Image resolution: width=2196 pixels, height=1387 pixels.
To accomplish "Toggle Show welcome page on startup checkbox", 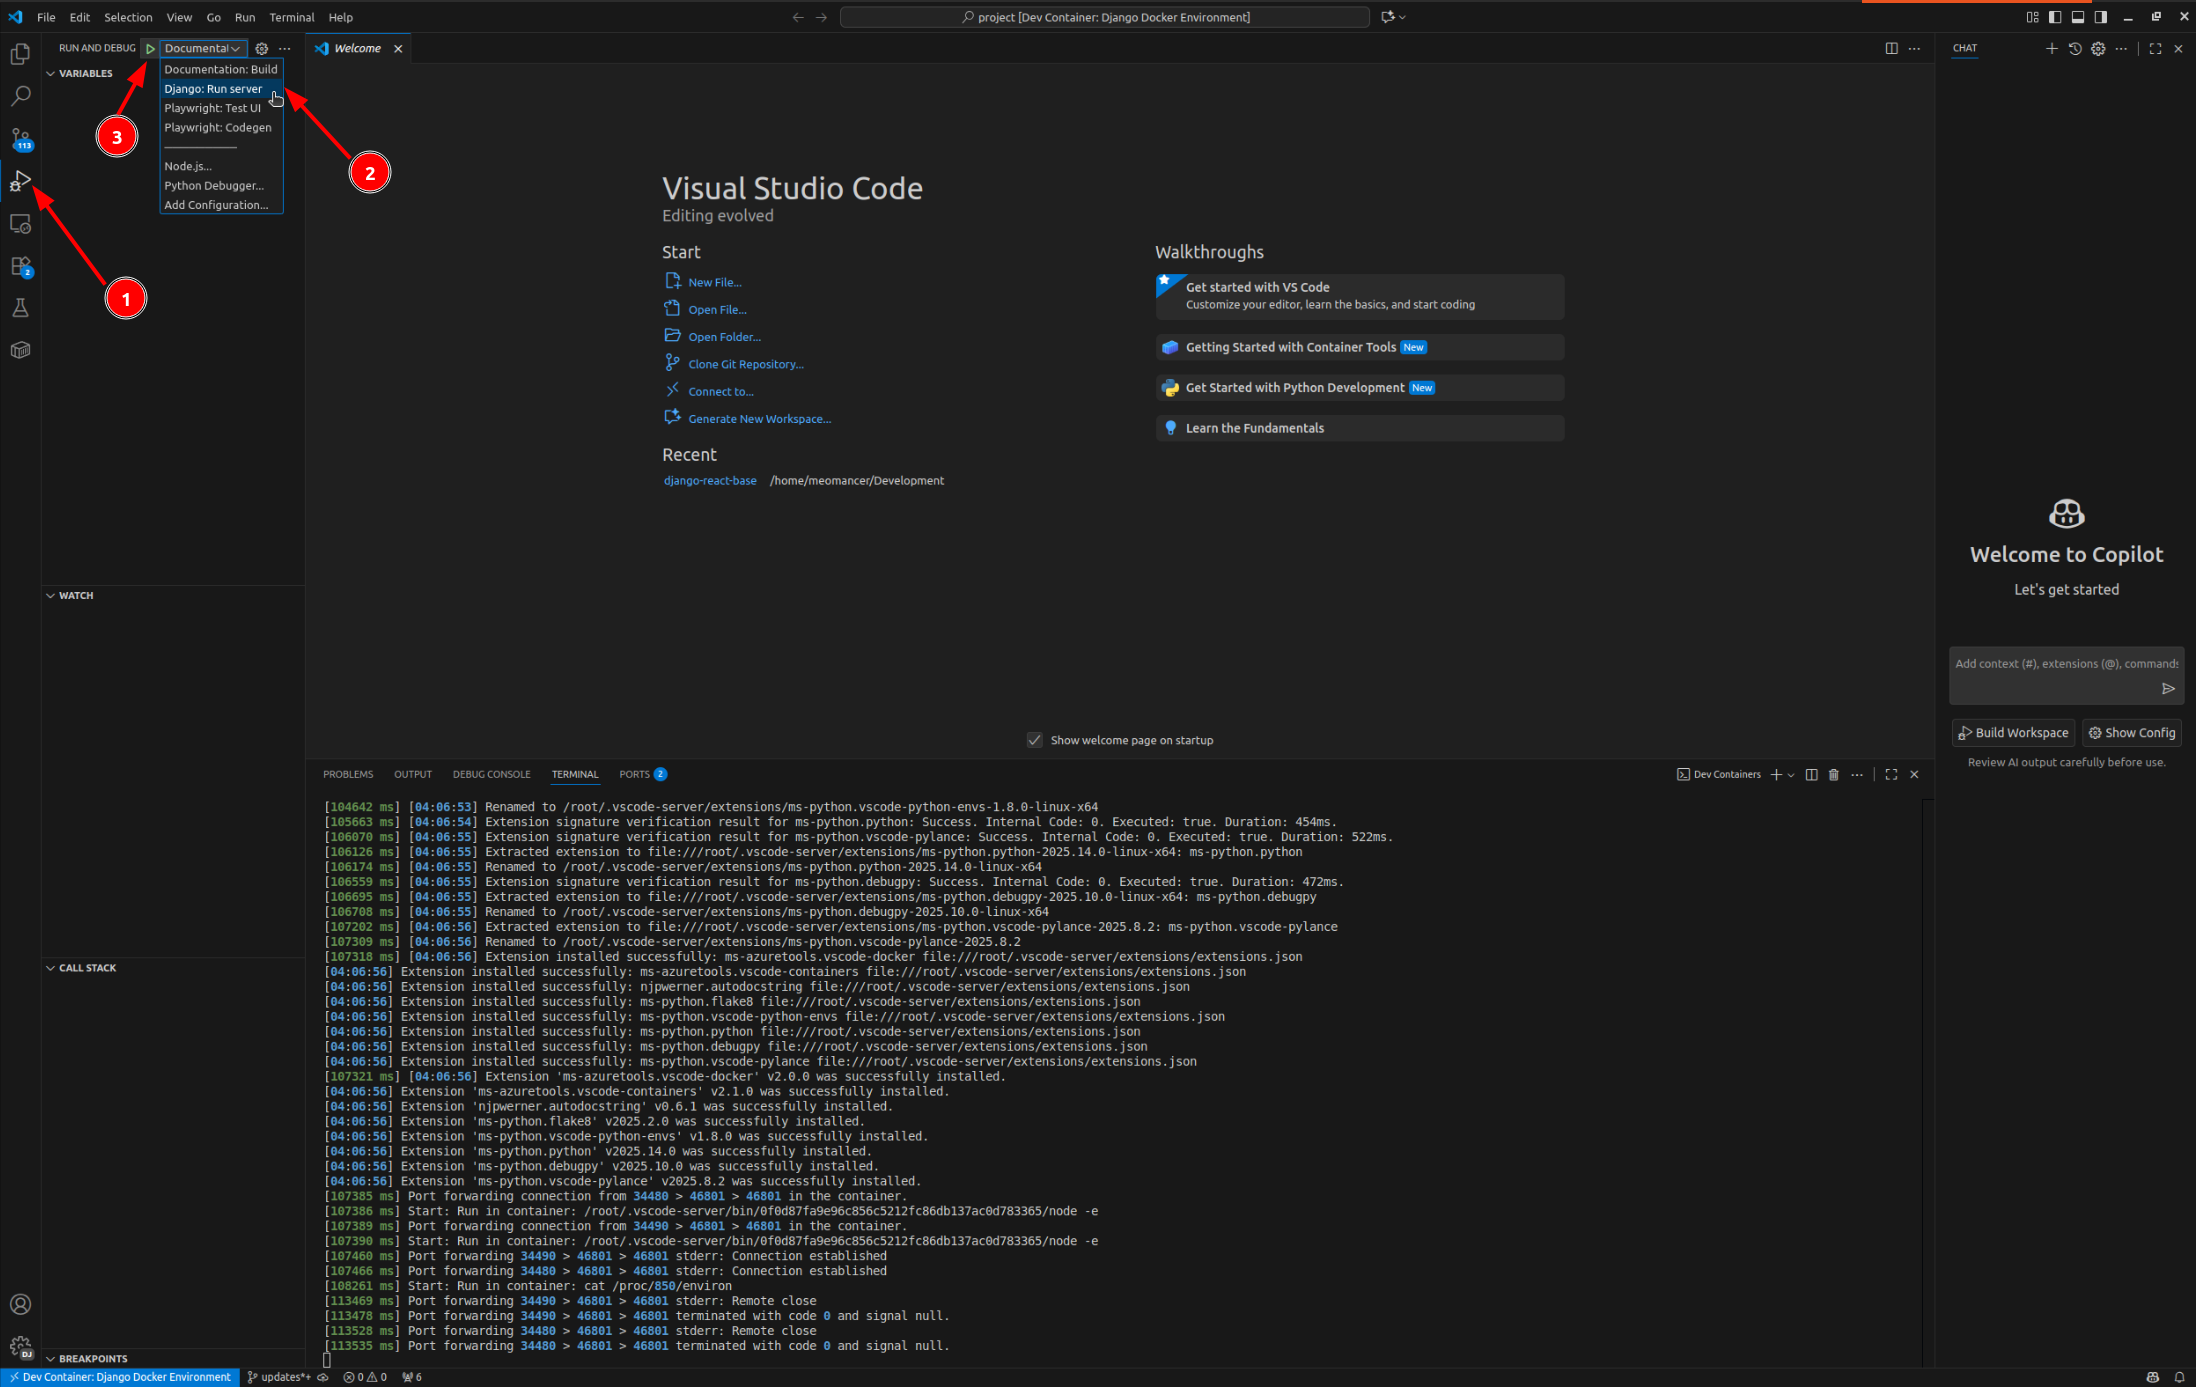I will 1035,740.
